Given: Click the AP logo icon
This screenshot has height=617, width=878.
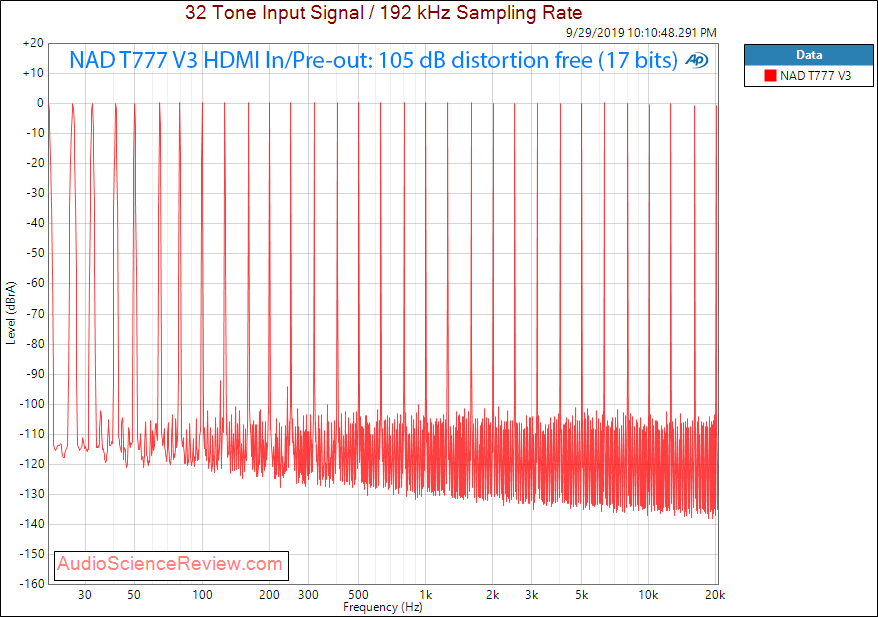Looking at the screenshot, I should [x=697, y=60].
